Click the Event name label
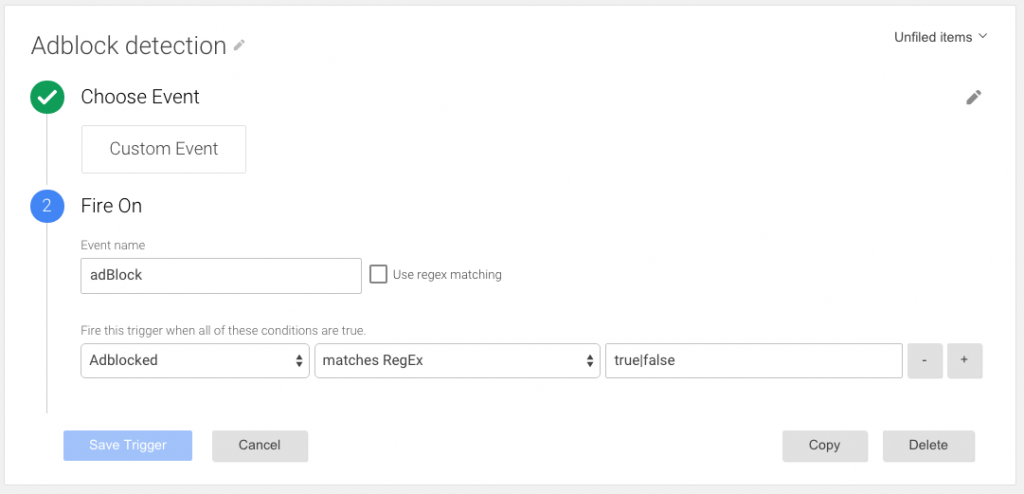 point(113,246)
